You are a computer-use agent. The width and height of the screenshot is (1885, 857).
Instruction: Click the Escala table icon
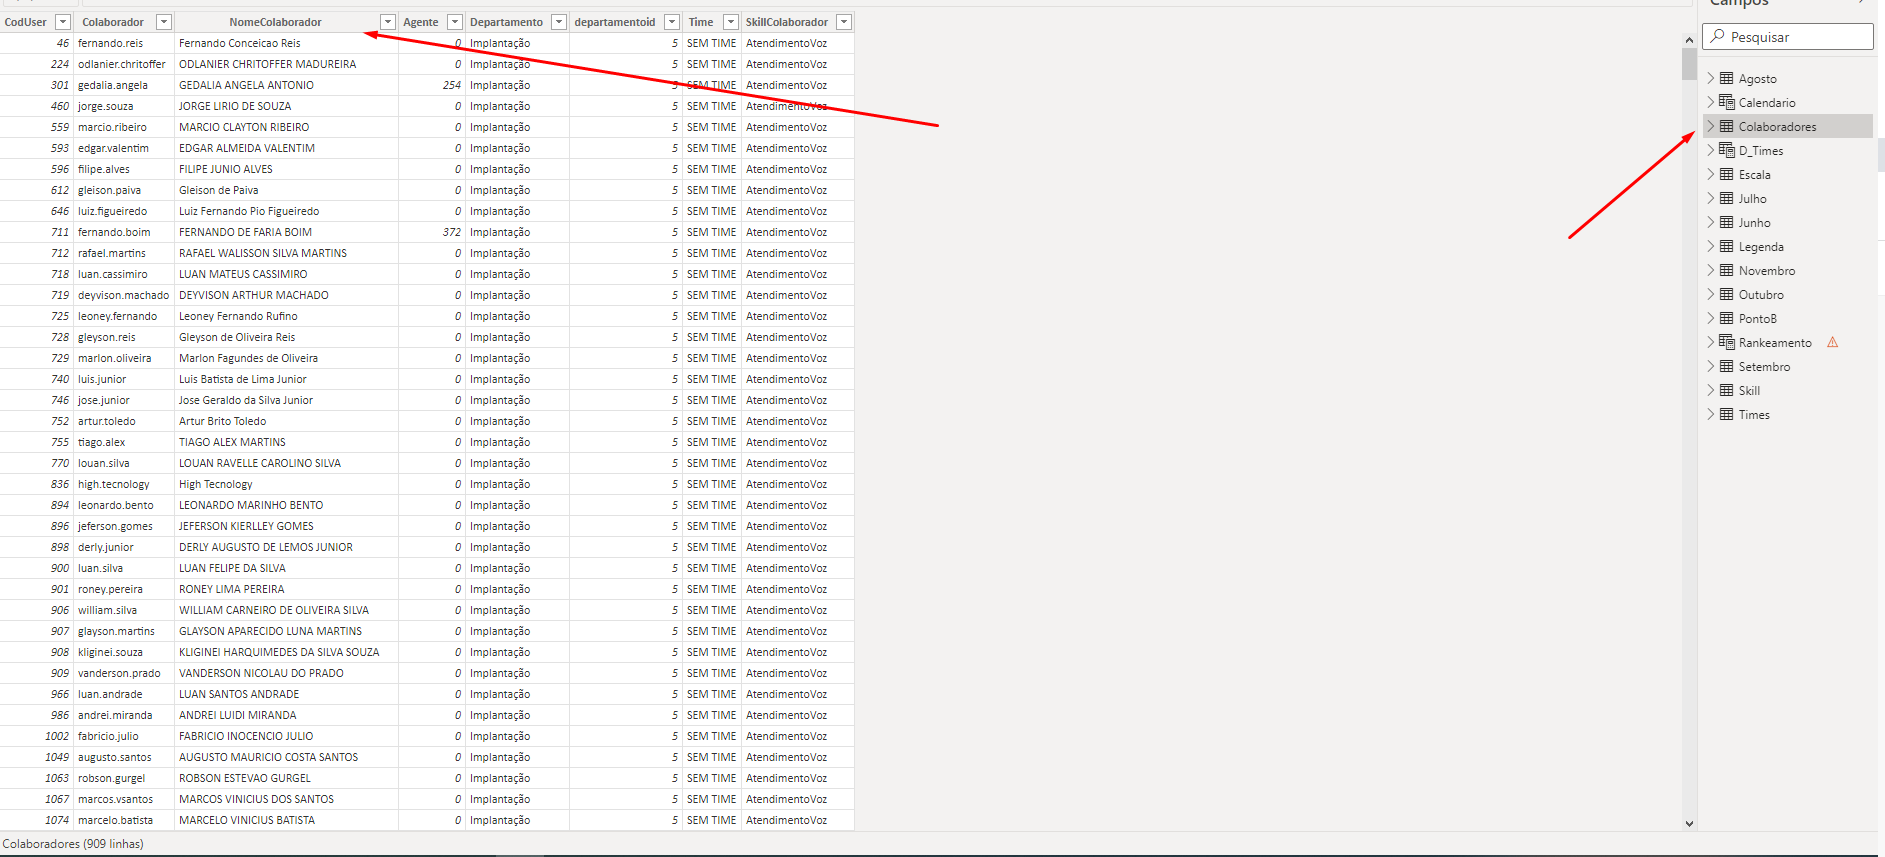pyautogui.click(x=1726, y=174)
